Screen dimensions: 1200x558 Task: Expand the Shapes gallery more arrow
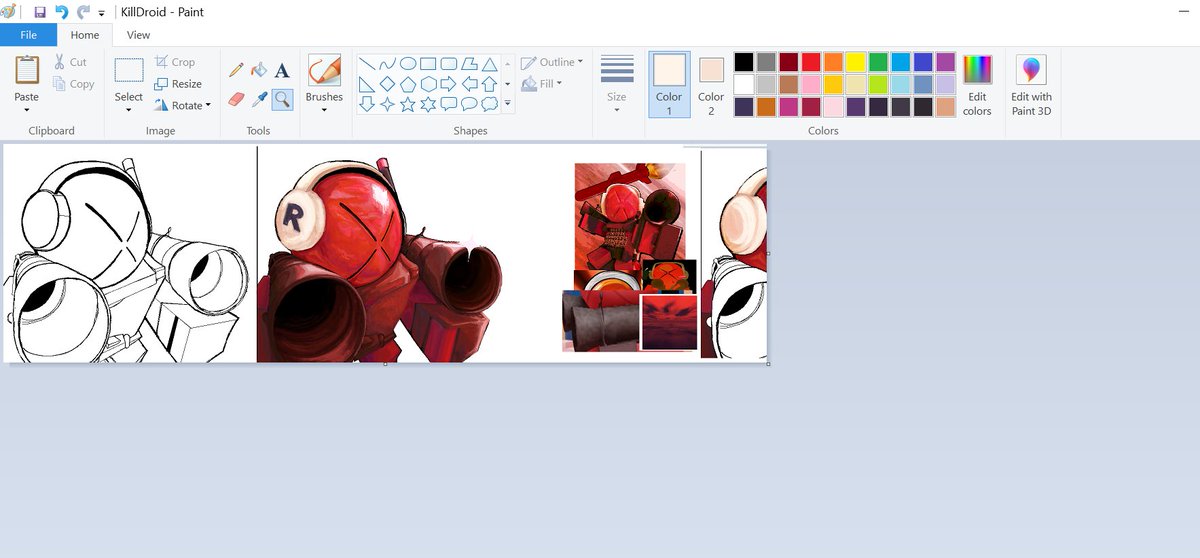pos(508,104)
